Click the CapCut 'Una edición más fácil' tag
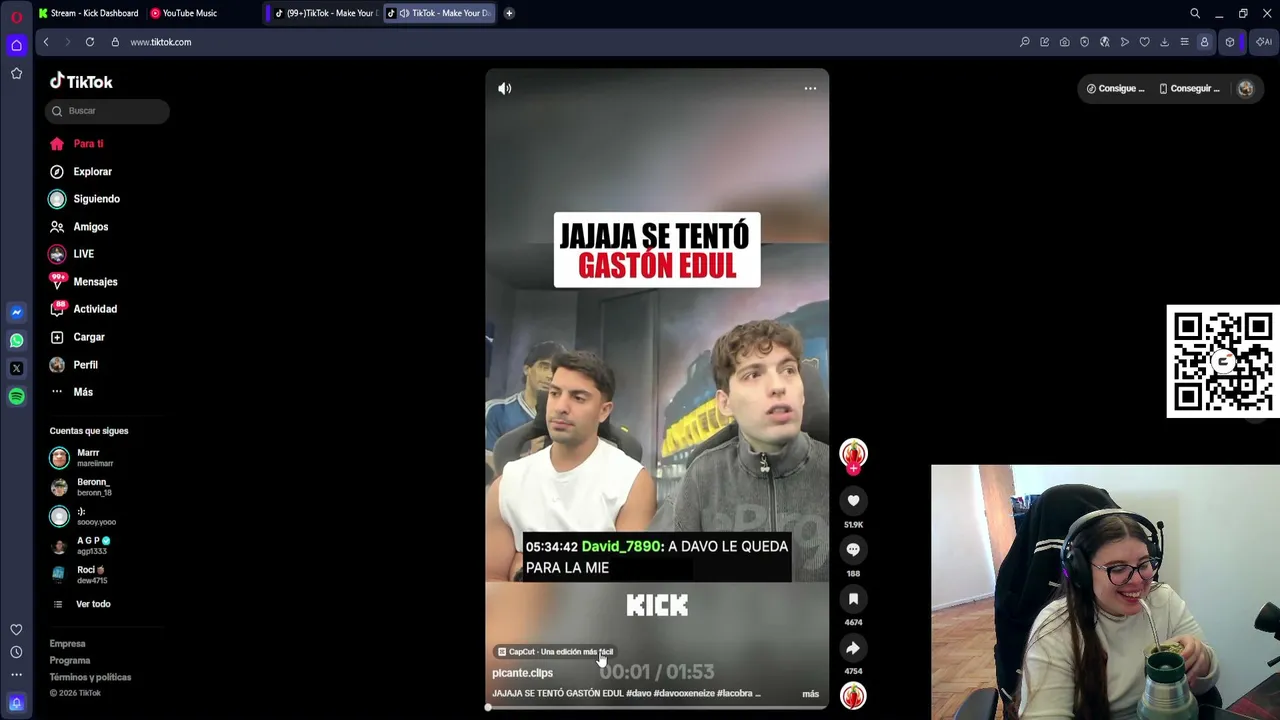Image resolution: width=1280 pixels, height=720 pixels. (555, 652)
